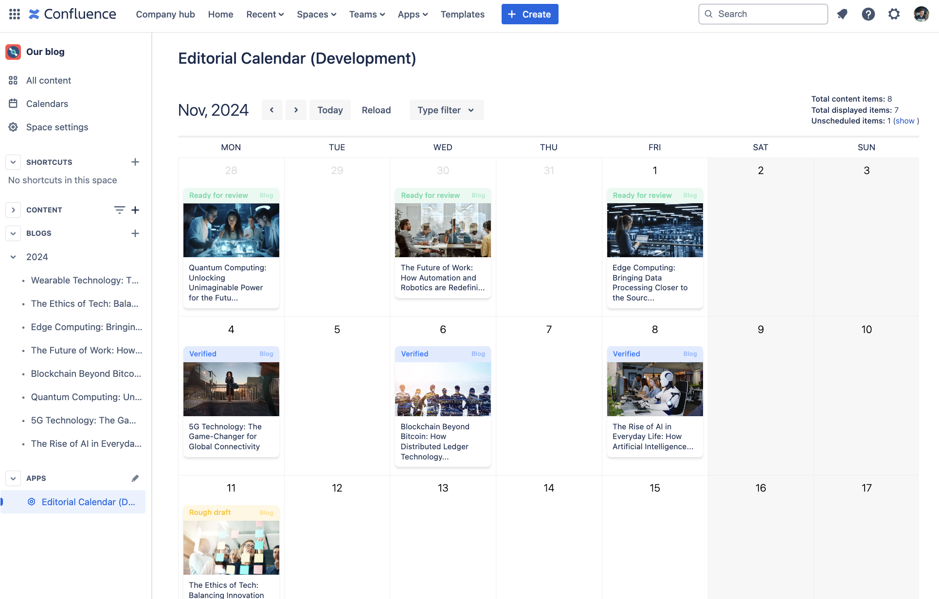939x599 pixels.
Task: Open the Teams dropdown menu
Action: tap(367, 14)
